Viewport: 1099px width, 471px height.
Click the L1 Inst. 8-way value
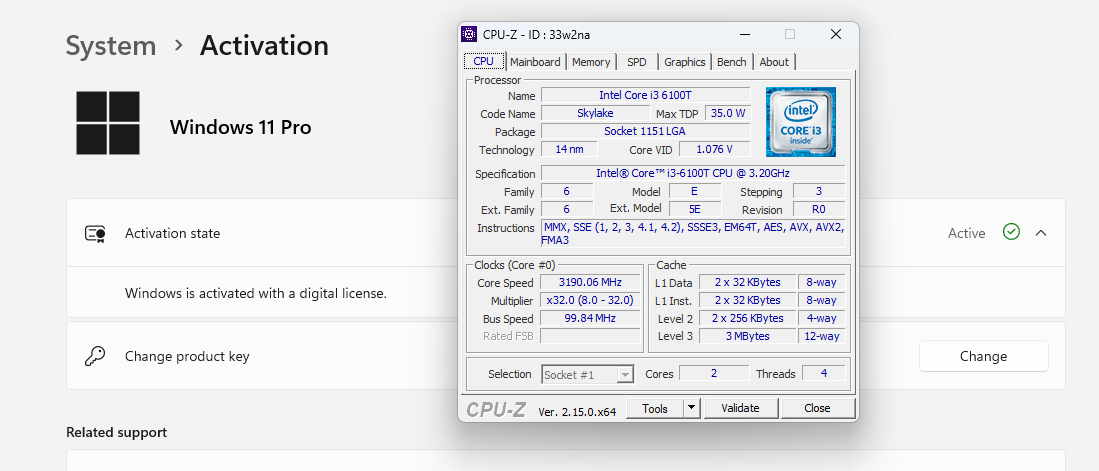pos(821,300)
